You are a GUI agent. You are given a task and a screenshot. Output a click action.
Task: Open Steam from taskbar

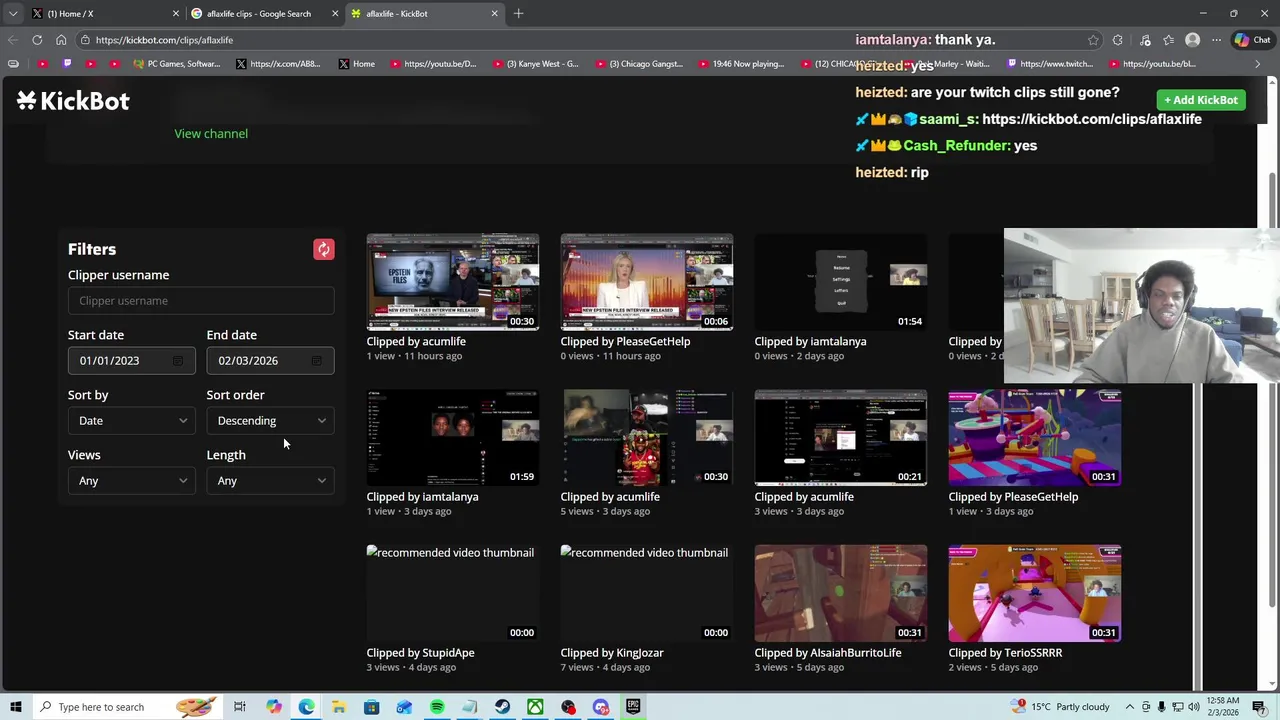[x=502, y=707]
